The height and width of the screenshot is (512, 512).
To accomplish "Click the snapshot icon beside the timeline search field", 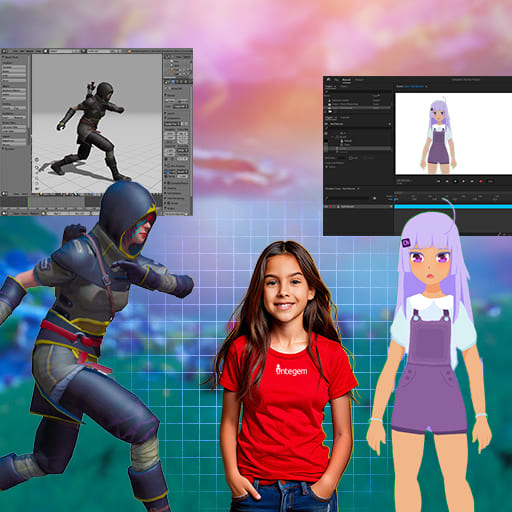I will pyautogui.click(x=375, y=198).
